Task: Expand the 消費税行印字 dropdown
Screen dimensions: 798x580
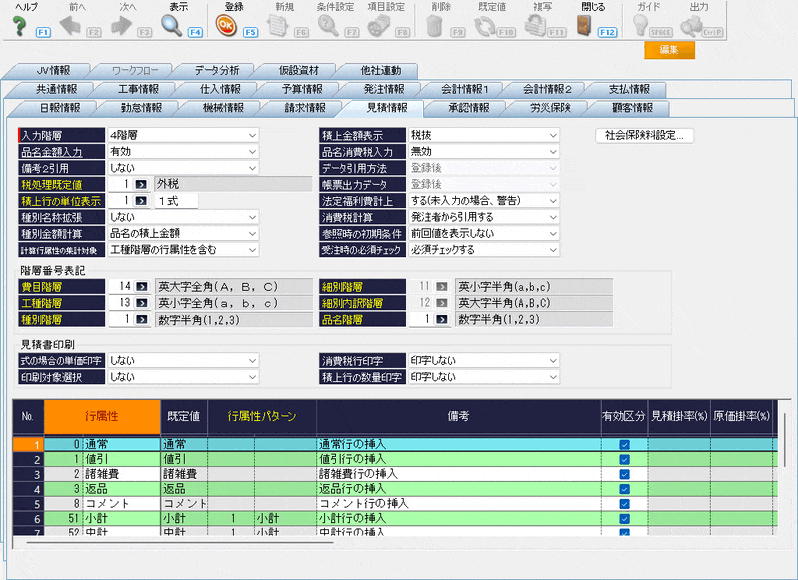Action: (552, 360)
